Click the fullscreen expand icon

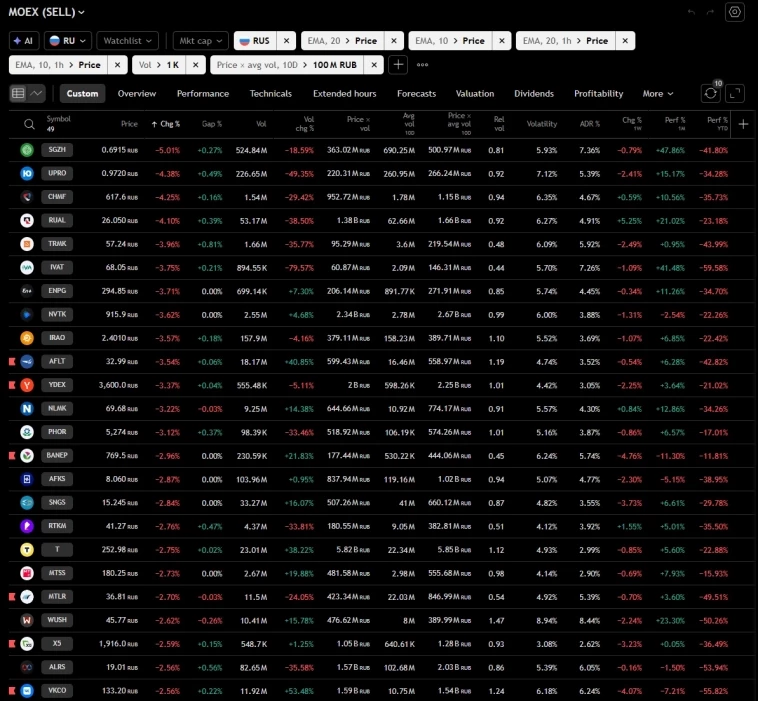tap(735, 93)
